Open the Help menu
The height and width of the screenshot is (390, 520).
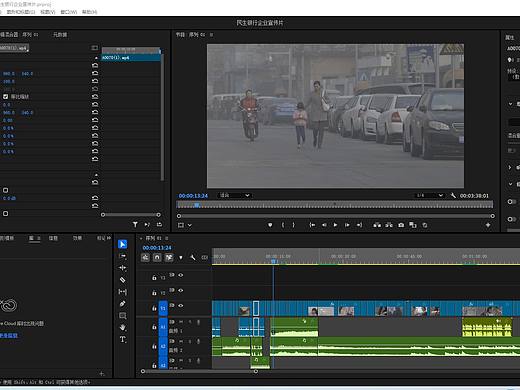click(x=89, y=12)
